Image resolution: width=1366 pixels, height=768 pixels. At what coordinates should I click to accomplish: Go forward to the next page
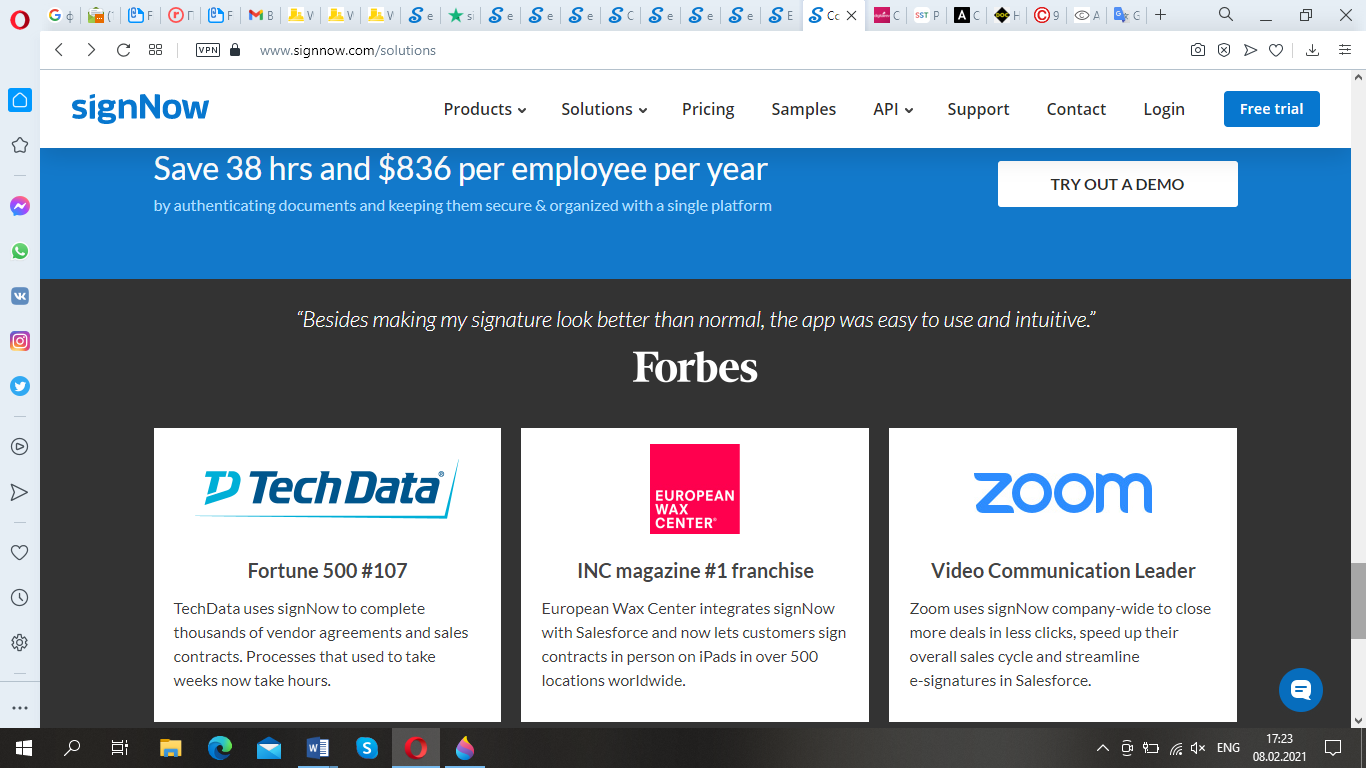coord(91,50)
